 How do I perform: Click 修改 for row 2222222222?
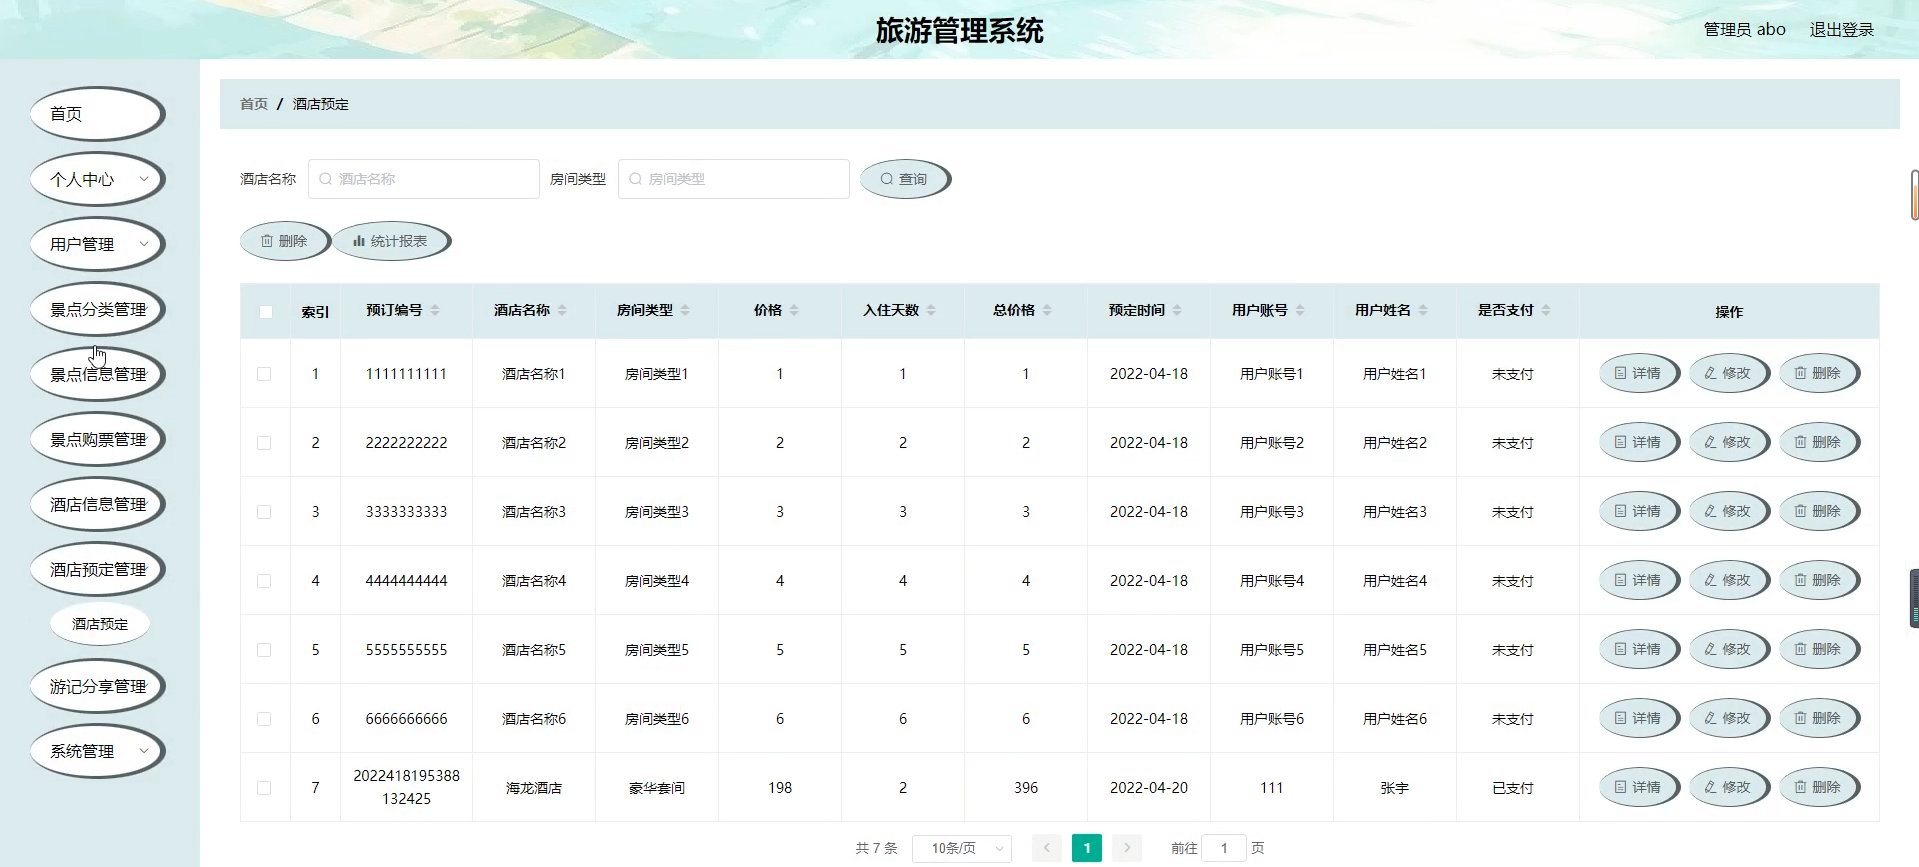point(1728,442)
